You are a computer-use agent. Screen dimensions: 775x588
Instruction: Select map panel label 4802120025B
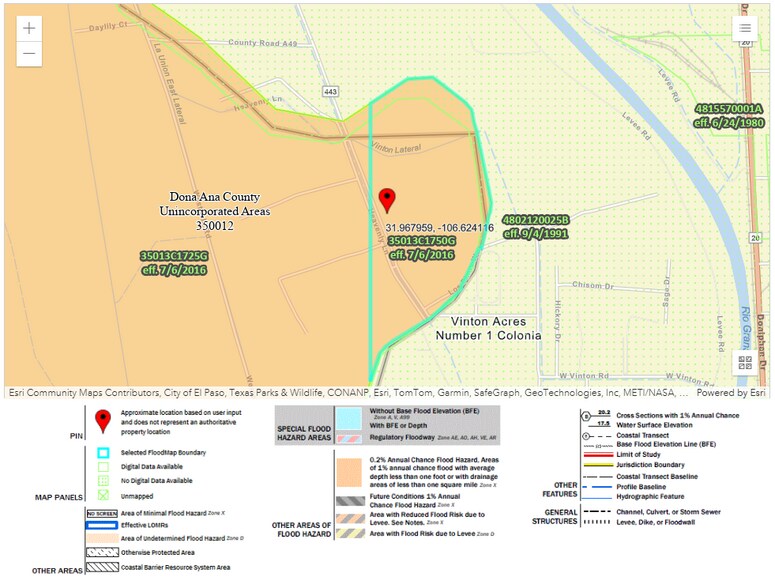point(535,220)
